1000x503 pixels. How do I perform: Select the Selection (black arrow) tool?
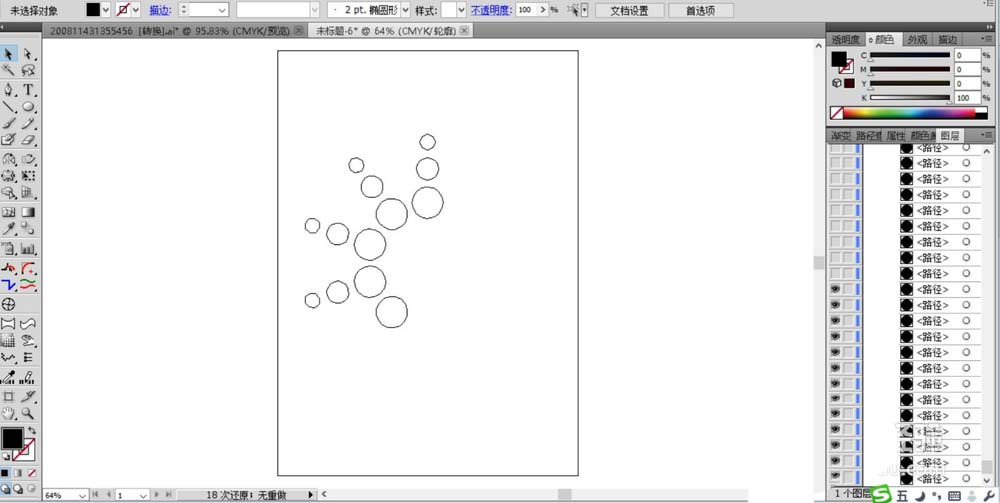(x=9, y=54)
